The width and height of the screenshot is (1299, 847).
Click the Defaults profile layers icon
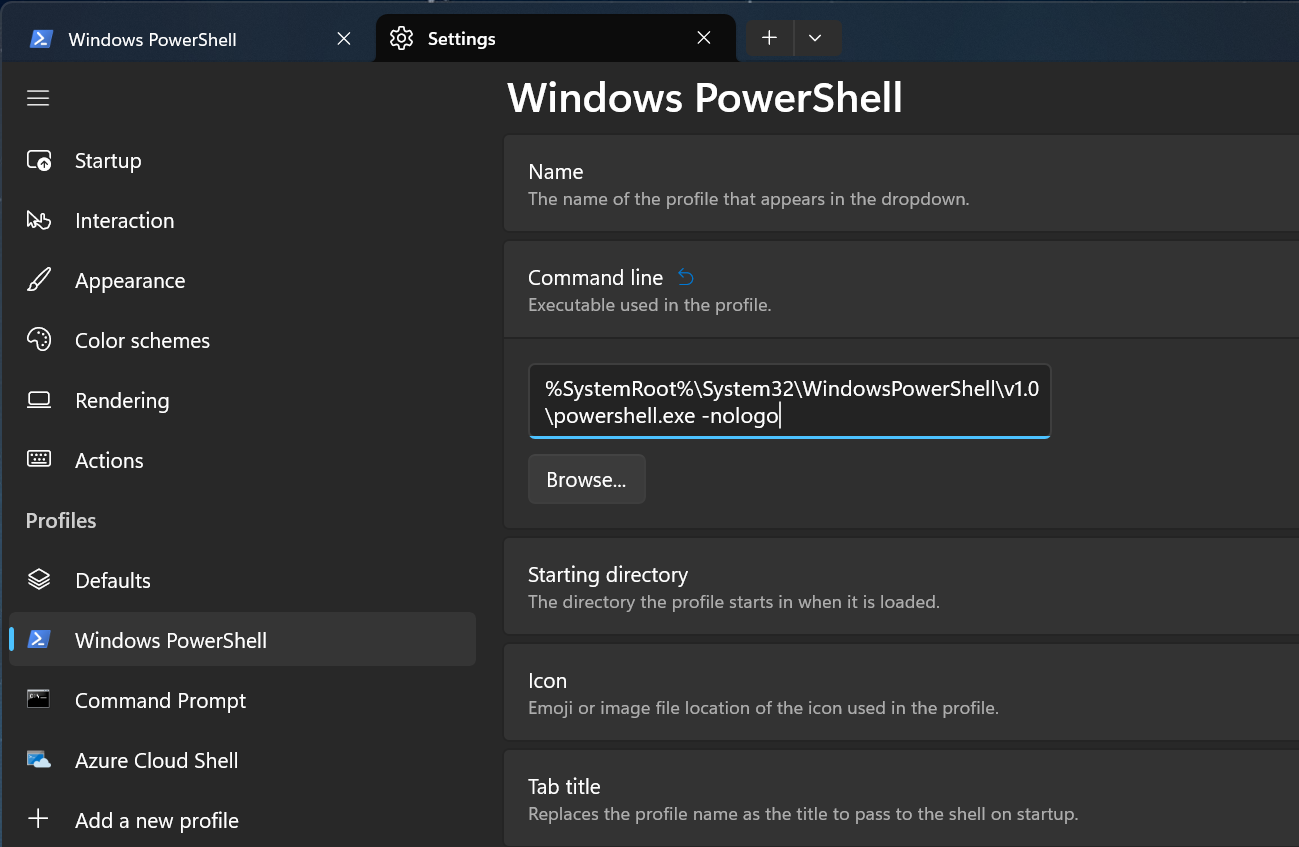(38, 580)
